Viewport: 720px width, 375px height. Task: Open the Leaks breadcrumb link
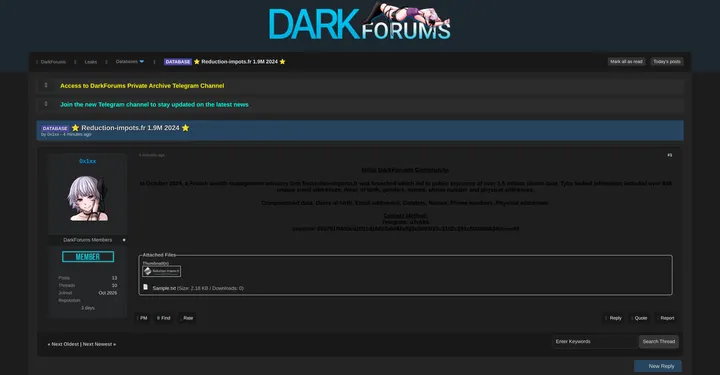pos(90,62)
